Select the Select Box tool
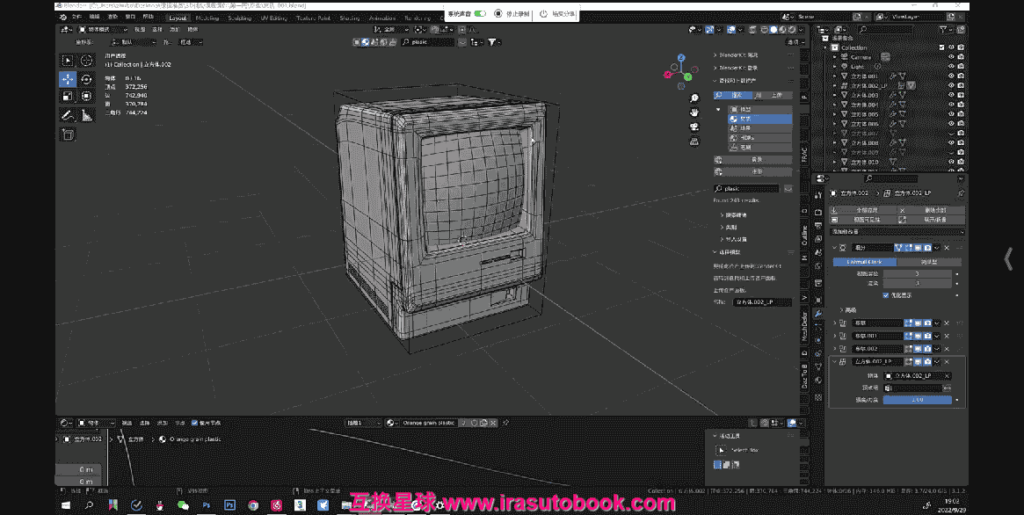1024x515 pixels. pos(67,61)
